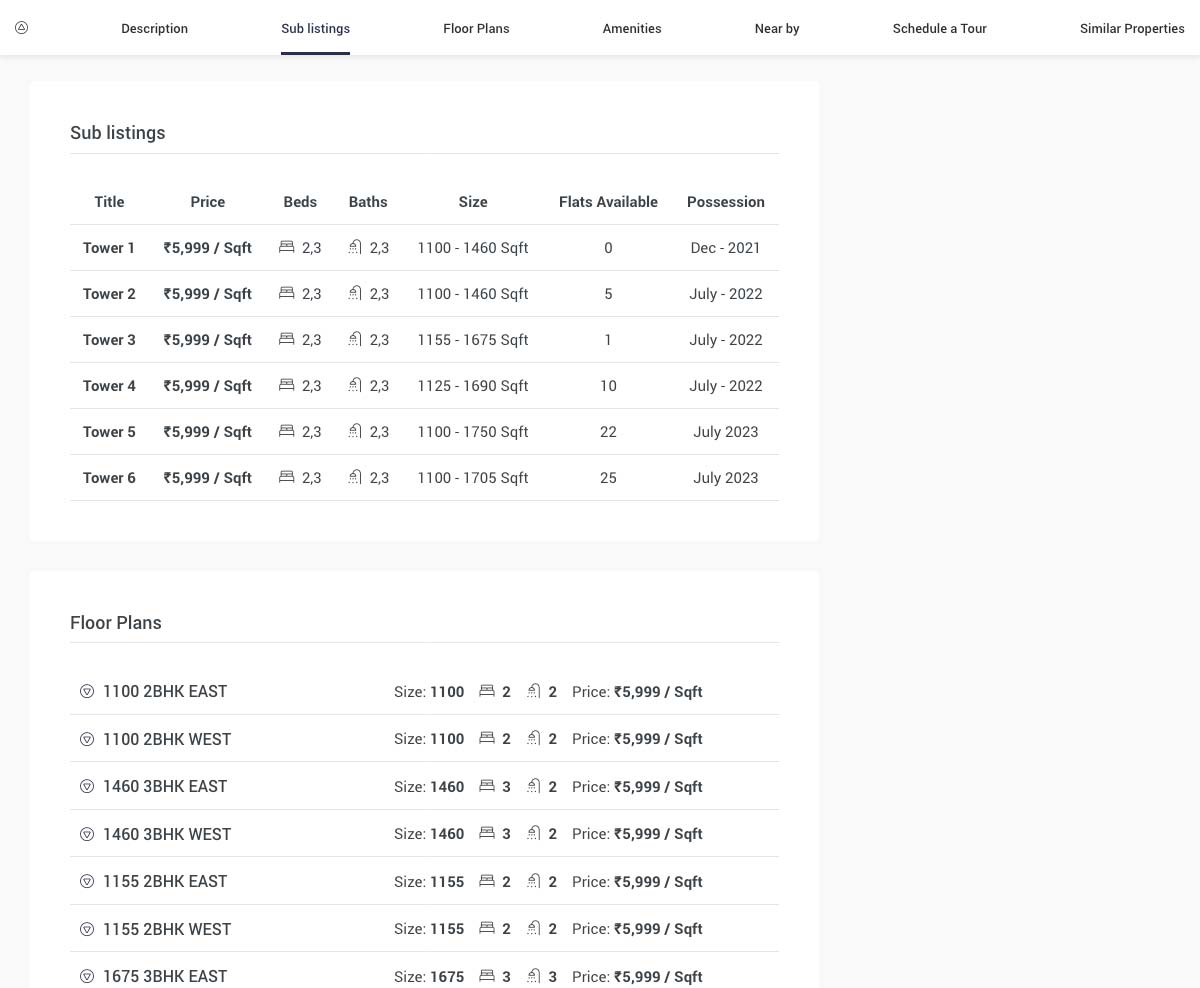Image resolution: width=1200 pixels, height=988 pixels.
Task: Click Flats Available value 25 for Tower 6
Action: pyautogui.click(x=608, y=478)
